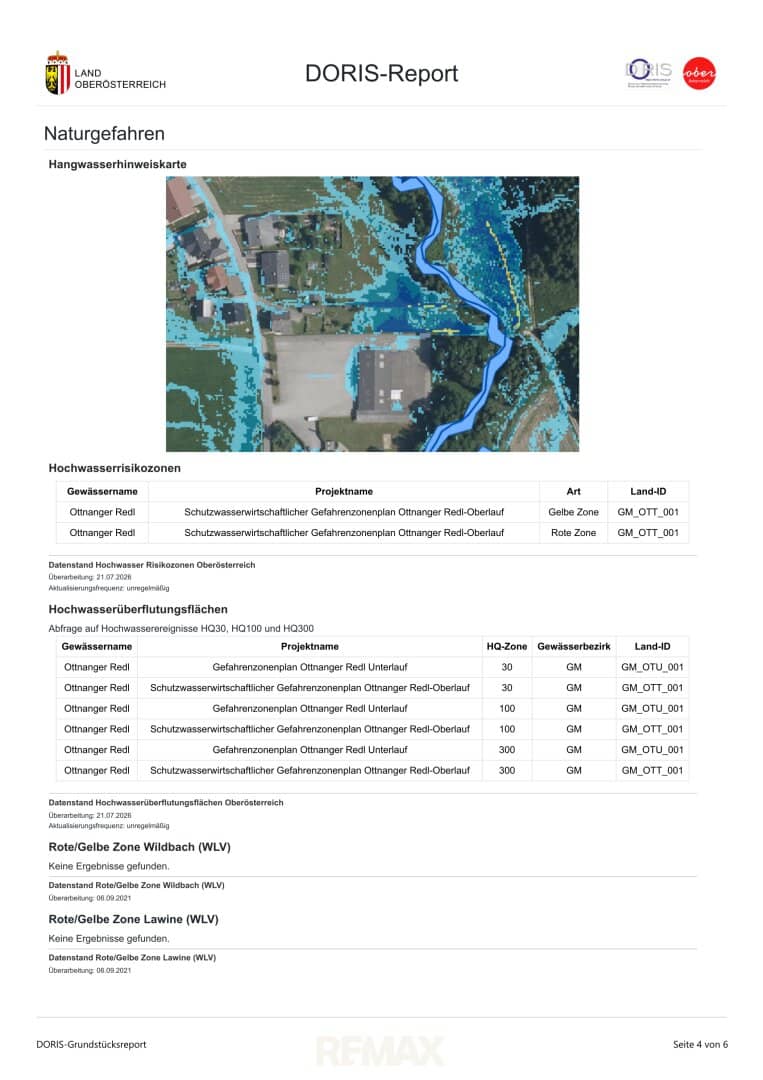Click 'Datenstand Hochwasserüberflutungsflächen Oberösterreich' text
This screenshot has height=1080, width=763.
166,802
